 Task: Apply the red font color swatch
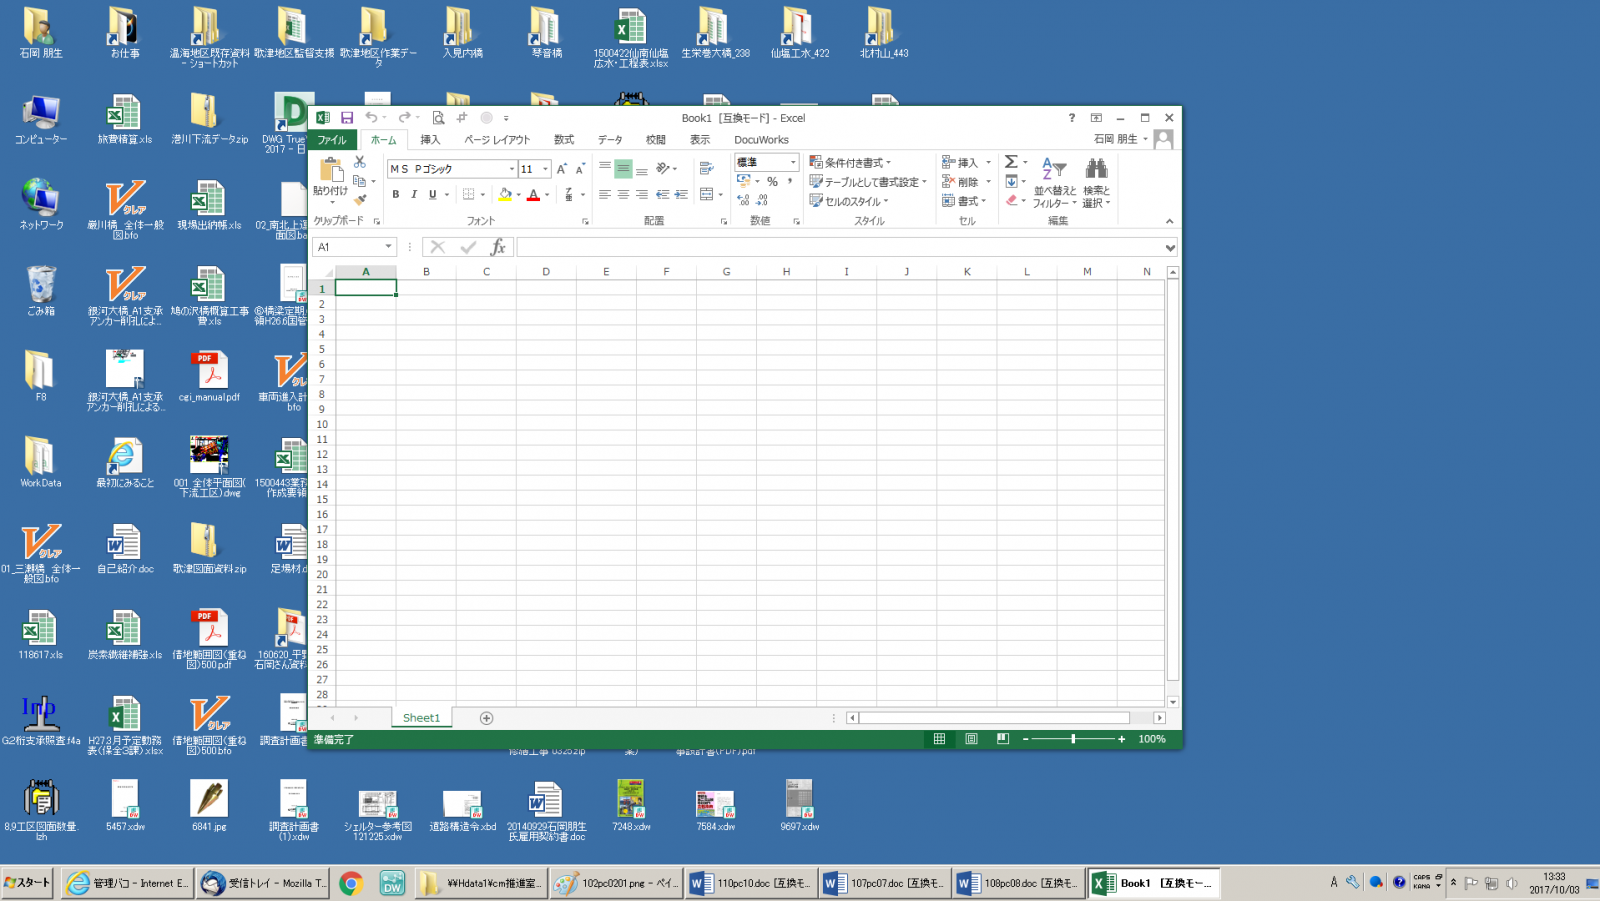pyautogui.click(x=534, y=195)
